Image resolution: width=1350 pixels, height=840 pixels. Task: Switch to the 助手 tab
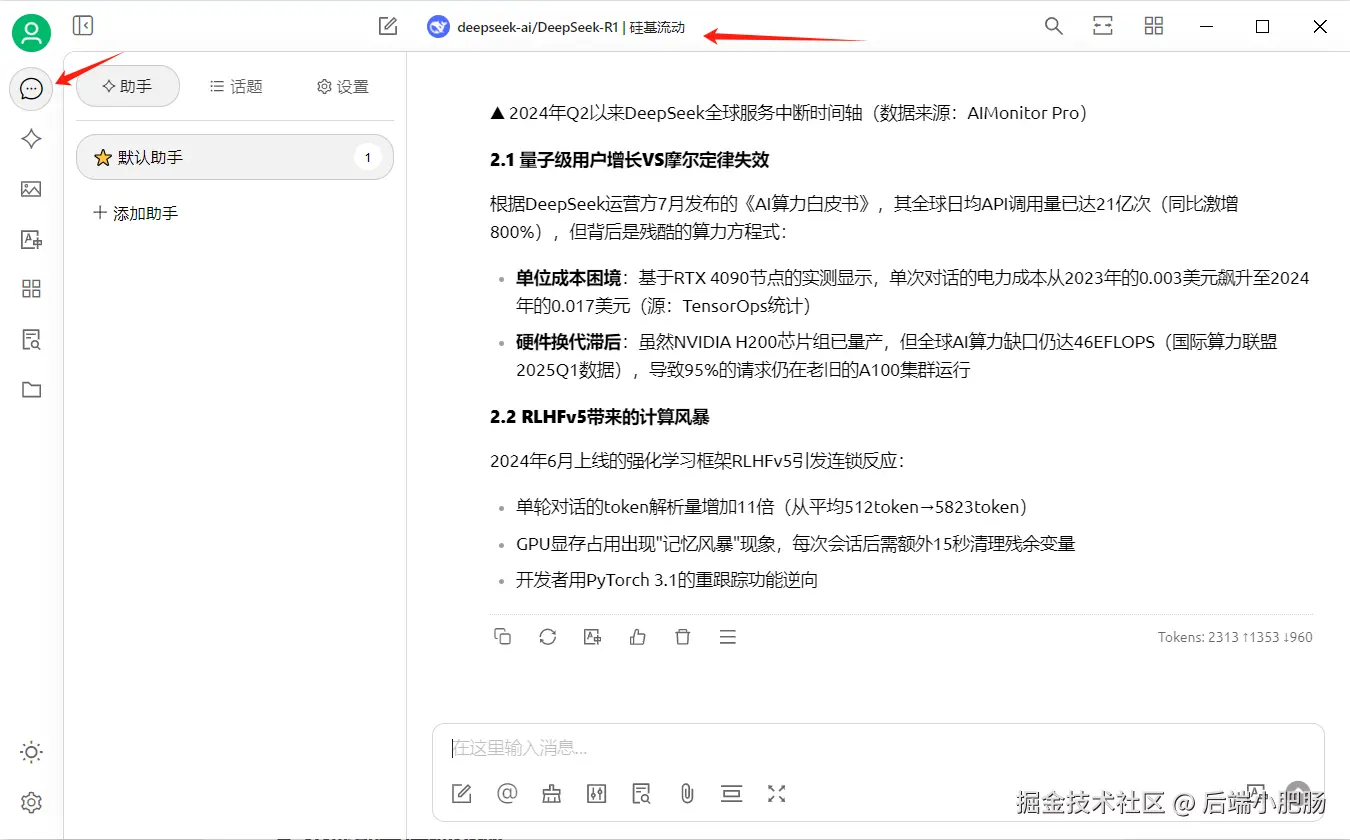[x=128, y=86]
